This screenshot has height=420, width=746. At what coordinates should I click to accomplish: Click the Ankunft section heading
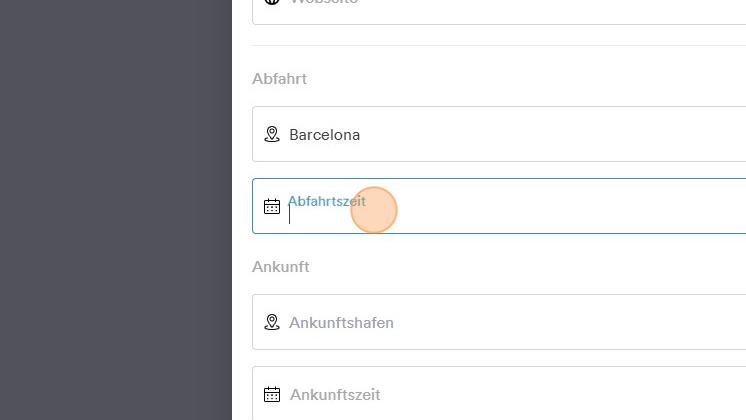(281, 267)
